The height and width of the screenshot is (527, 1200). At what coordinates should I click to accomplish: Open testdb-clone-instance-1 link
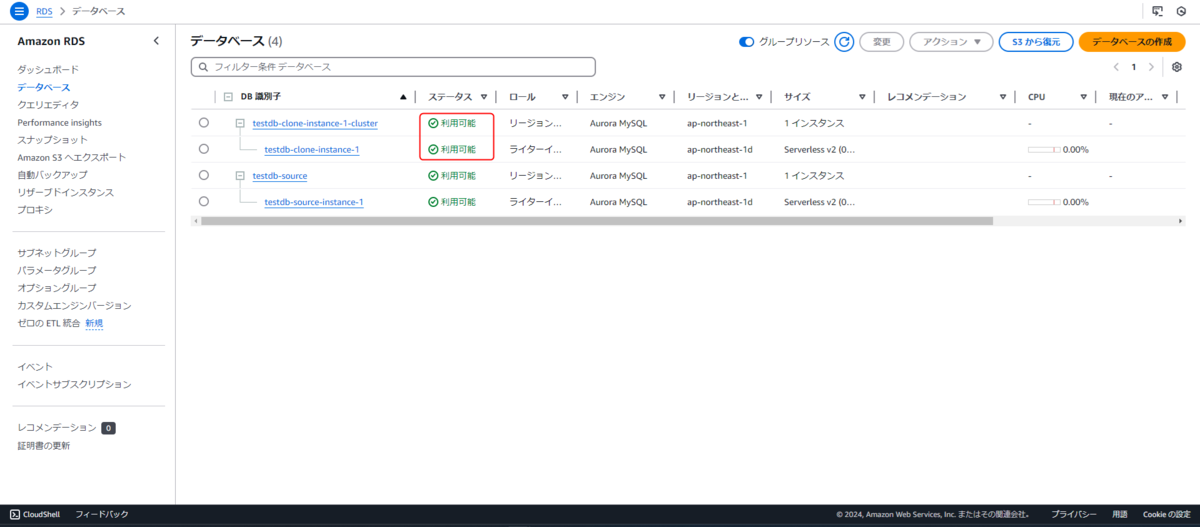click(x=312, y=149)
